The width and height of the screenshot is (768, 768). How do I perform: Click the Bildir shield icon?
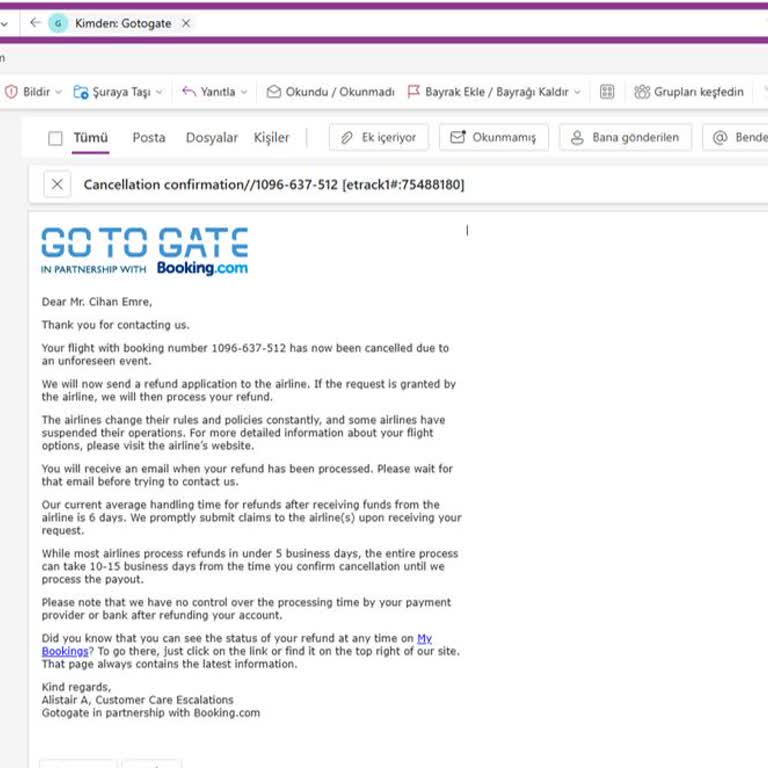coord(11,92)
